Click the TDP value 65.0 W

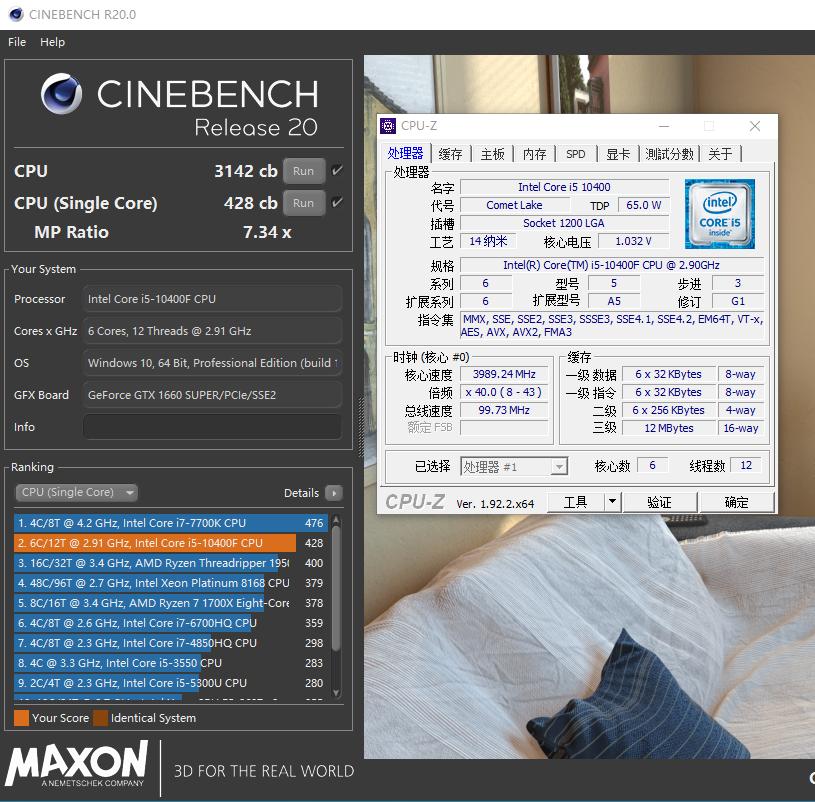coord(643,205)
